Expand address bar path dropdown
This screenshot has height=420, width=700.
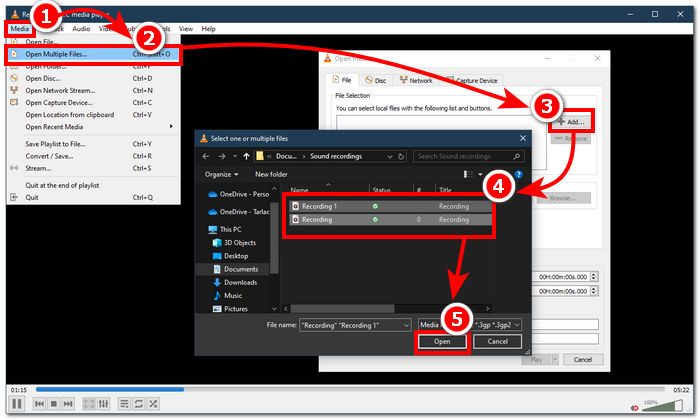coord(390,157)
